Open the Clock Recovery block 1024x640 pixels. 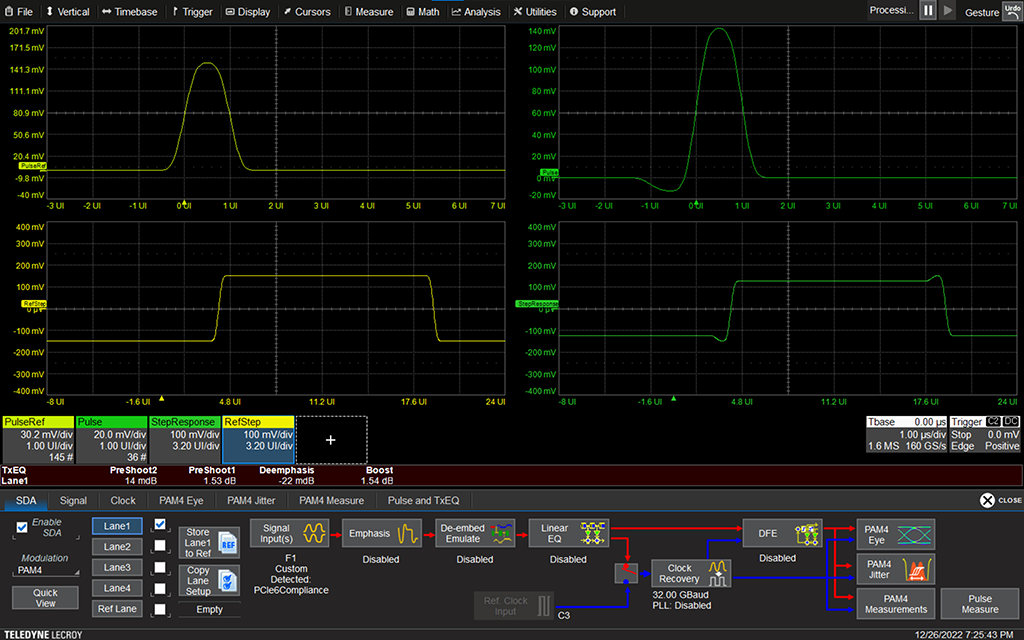pos(691,573)
